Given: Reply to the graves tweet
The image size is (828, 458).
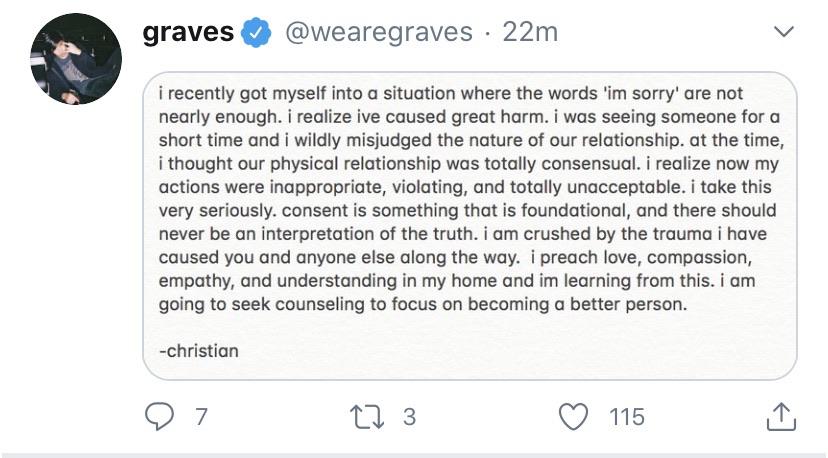Looking at the screenshot, I should (x=160, y=416).
